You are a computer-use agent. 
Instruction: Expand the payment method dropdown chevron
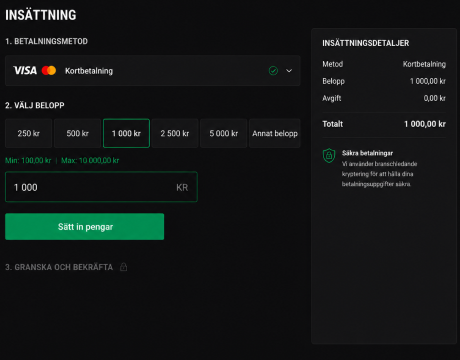click(289, 71)
